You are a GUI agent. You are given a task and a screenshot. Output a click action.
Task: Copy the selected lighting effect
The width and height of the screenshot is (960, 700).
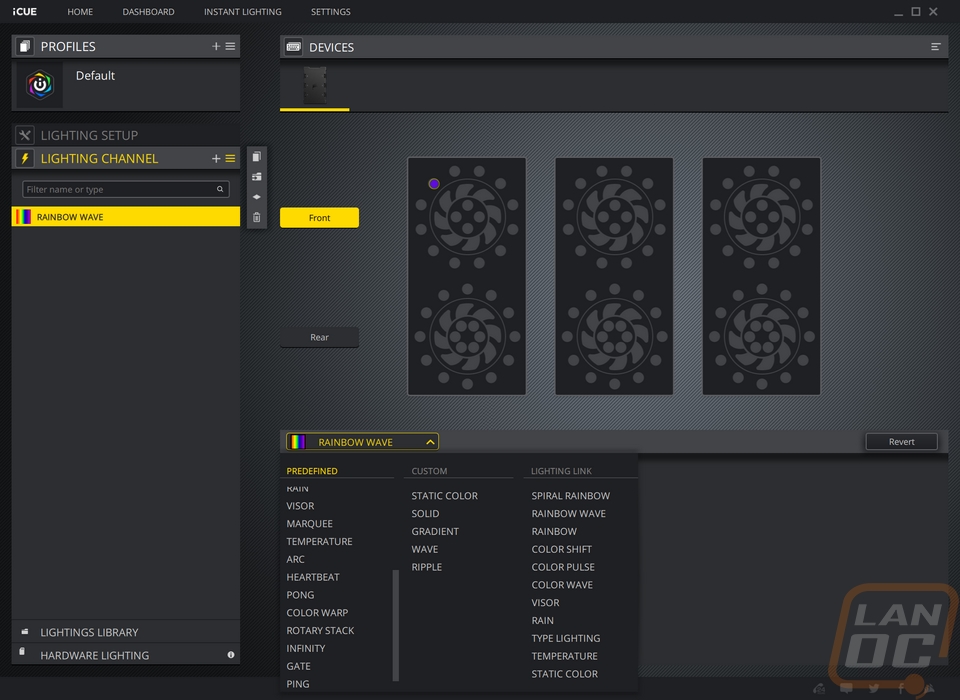pos(257,157)
